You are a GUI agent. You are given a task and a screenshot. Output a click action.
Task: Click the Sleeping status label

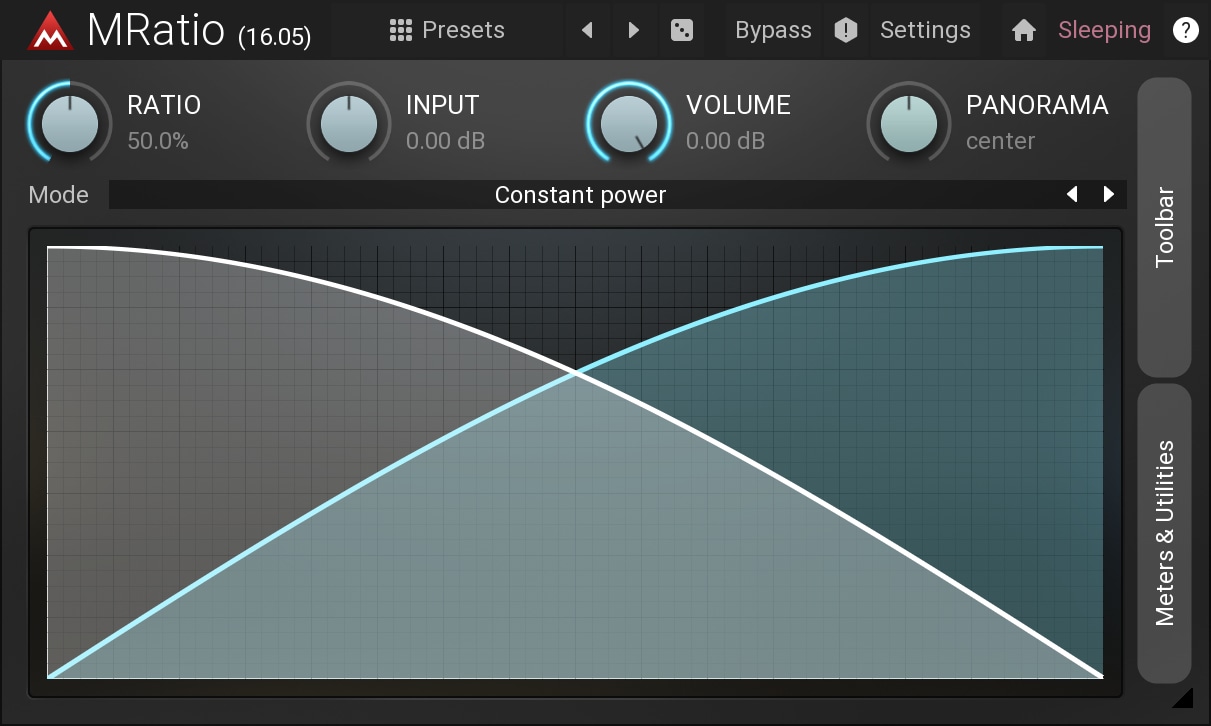tap(1104, 30)
